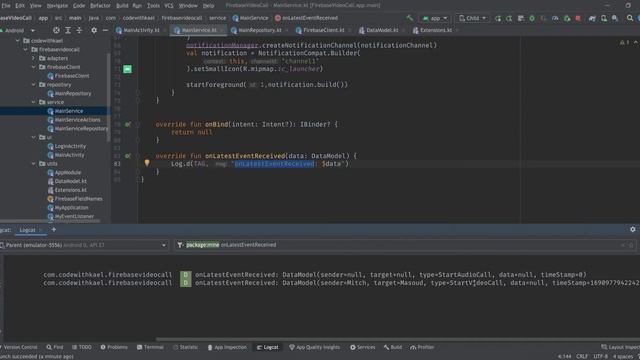
Task: Add a new Logcat tab with plus
Action: (x=53, y=230)
